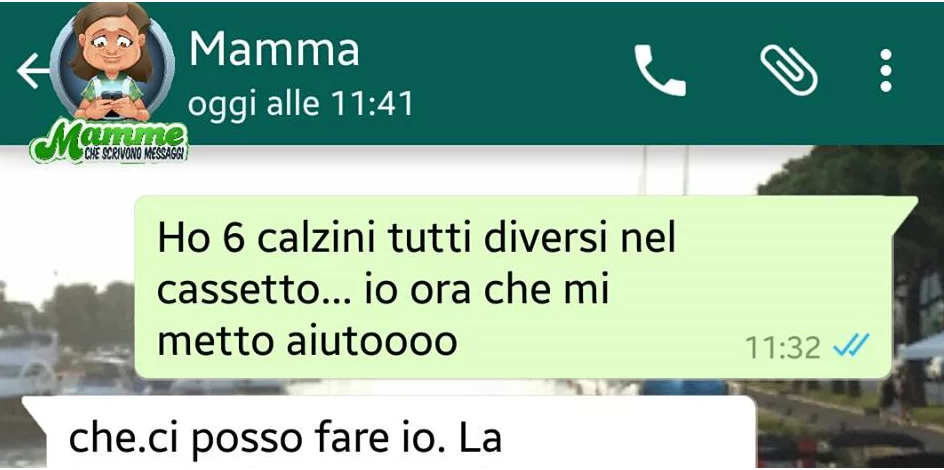This screenshot has width=944, height=470.
Task: Tap the 11:32 message timestamp
Action: [x=782, y=347]
